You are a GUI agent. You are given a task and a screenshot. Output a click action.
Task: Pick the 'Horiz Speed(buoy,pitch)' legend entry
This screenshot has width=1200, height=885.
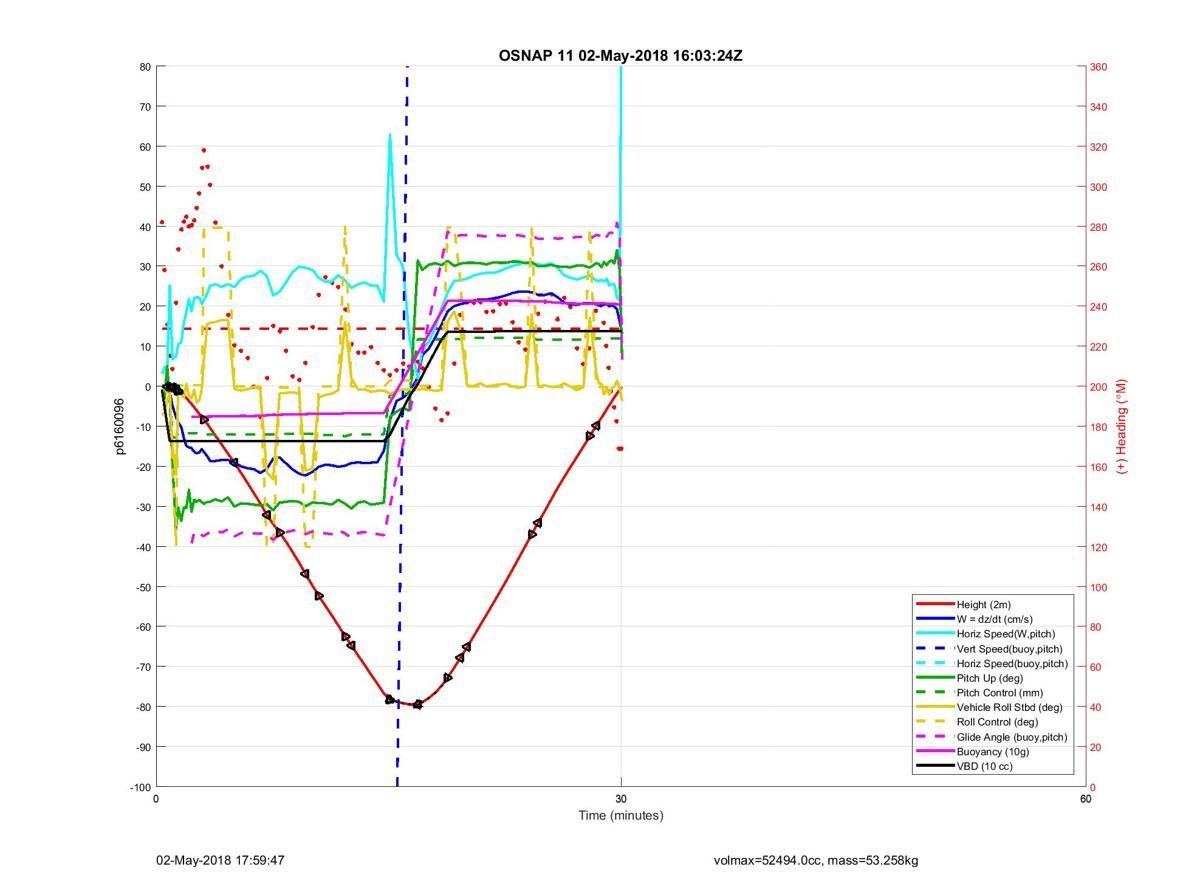[x=991, y=663]
